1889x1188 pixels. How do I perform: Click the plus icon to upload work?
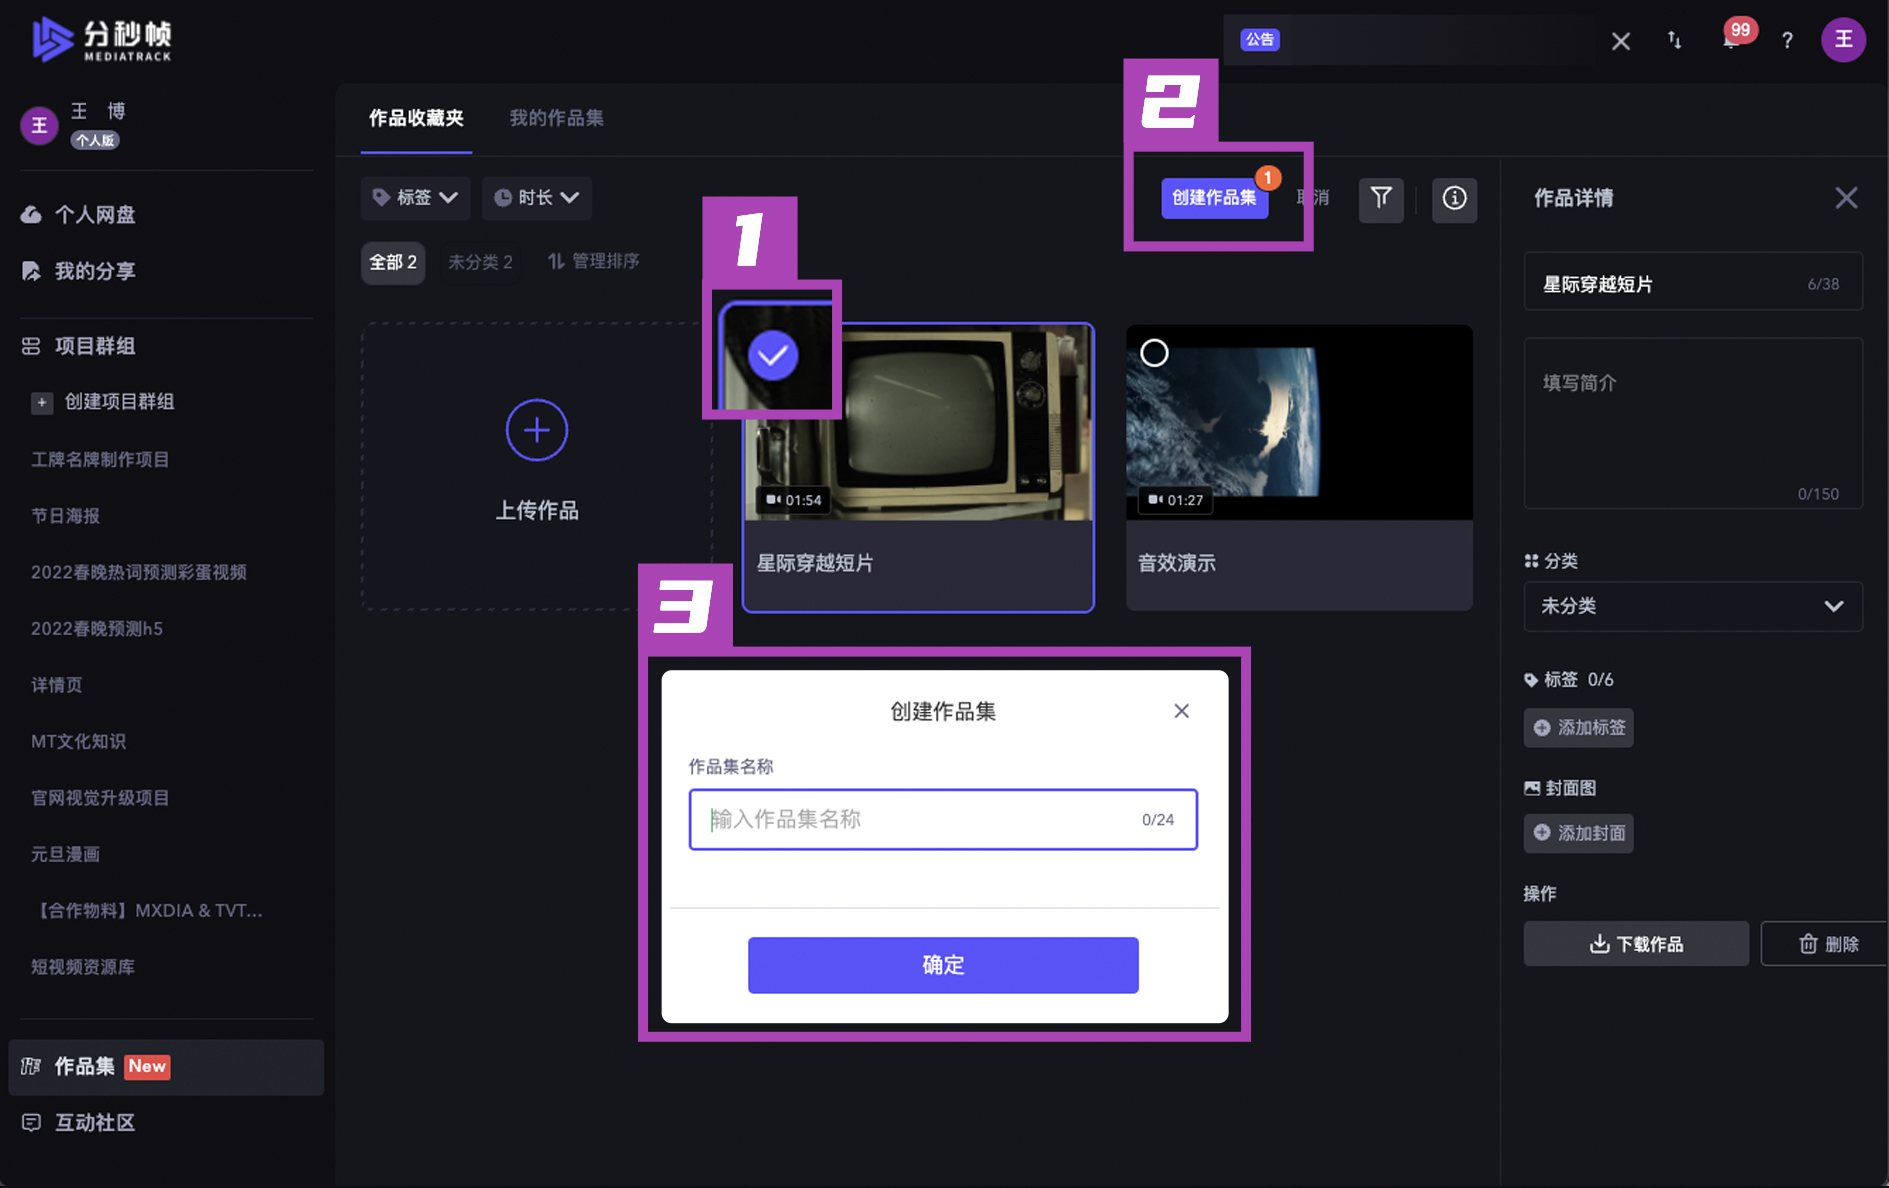pyautogui.click(x=536, y=430)
